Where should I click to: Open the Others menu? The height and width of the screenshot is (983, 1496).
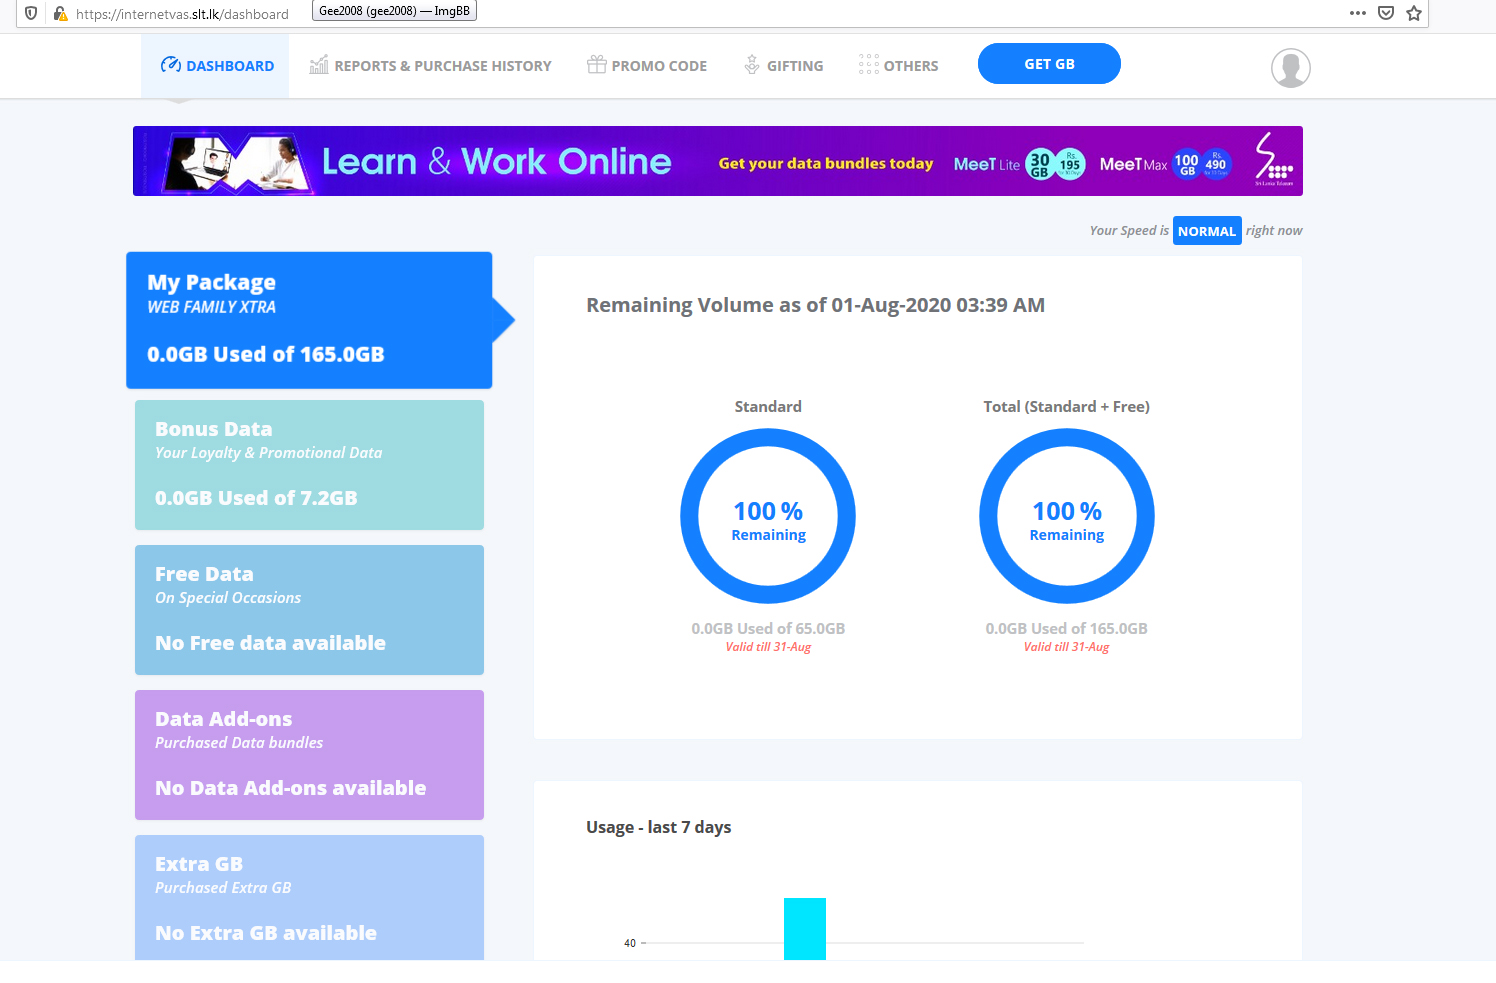point(898,66)
